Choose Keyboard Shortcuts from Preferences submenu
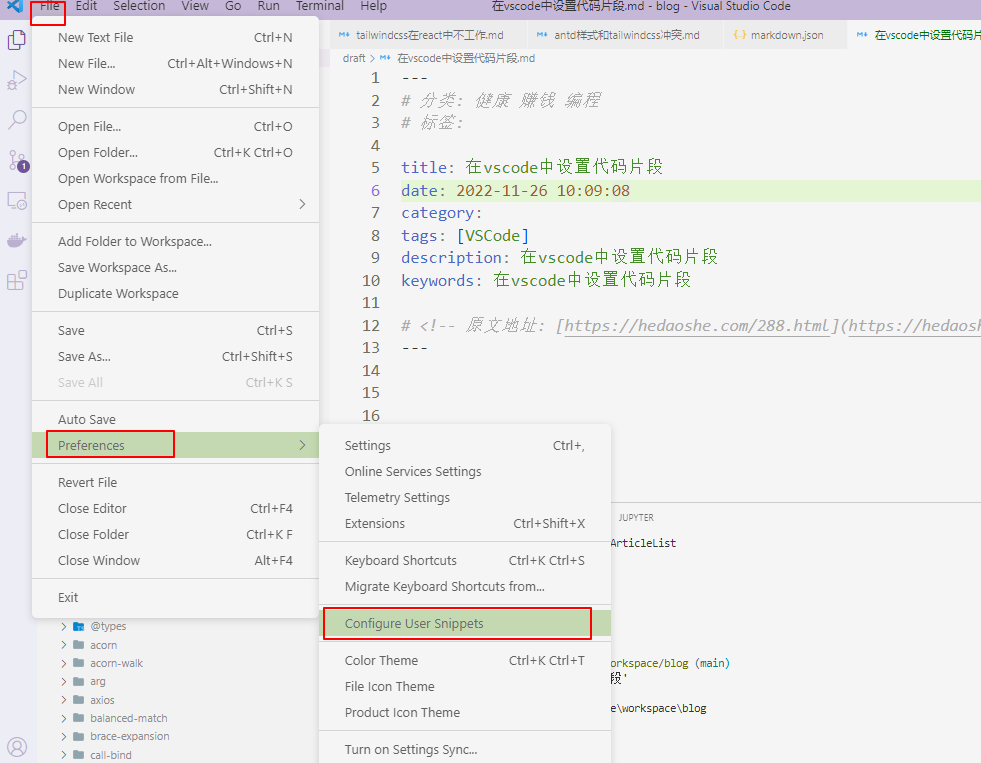This screenshot has height=763, width=981. [x=401, y=561]
